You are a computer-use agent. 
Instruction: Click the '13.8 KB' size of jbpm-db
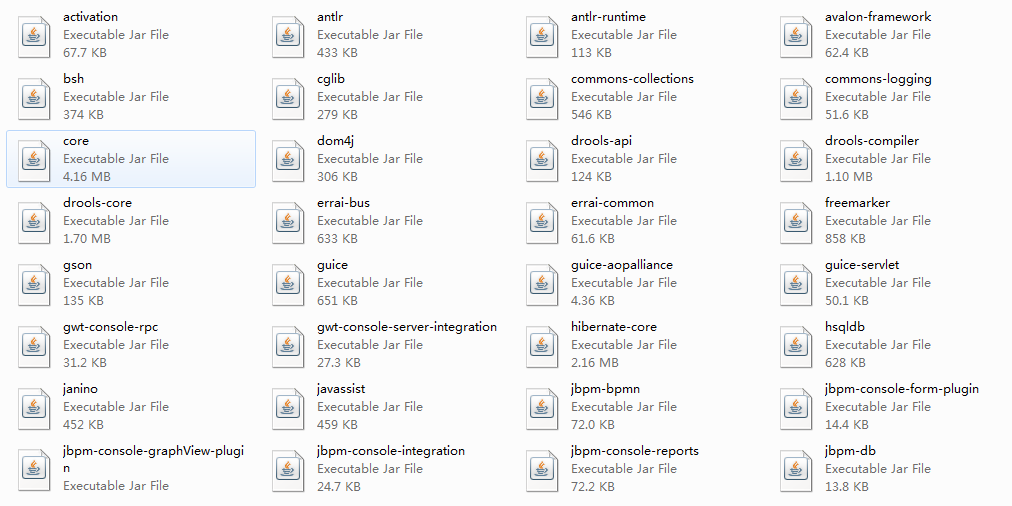click(846, 486)
